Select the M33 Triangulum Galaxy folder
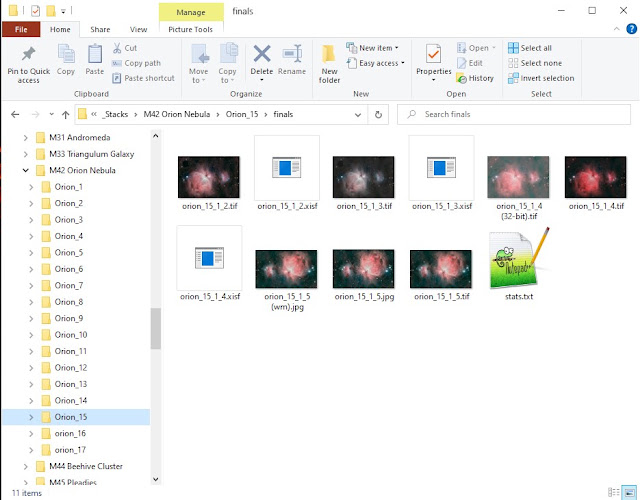Viewport: 640px width, 500px height. pyautogui.click(x=91, y=154)
